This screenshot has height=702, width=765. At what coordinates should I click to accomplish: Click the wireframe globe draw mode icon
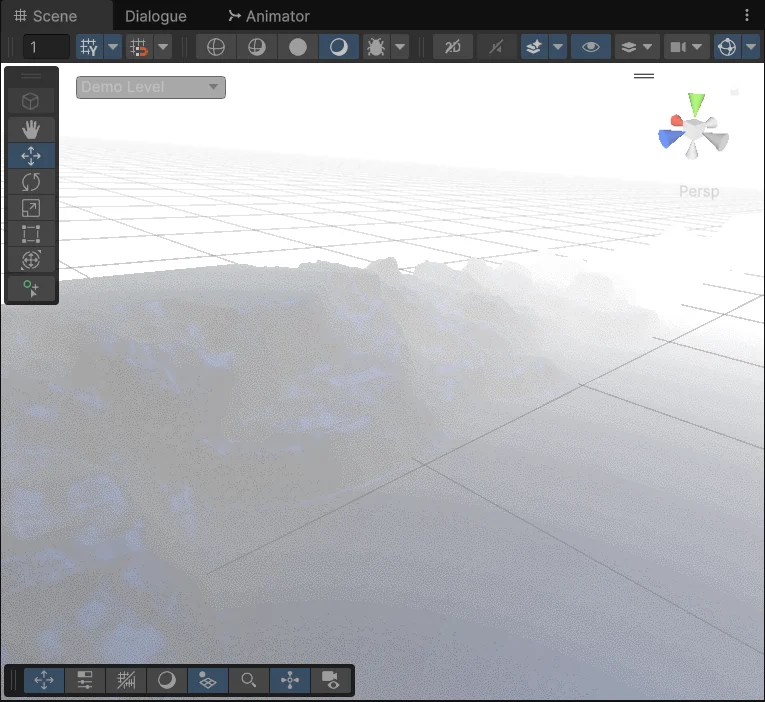[x=216, y=47]
